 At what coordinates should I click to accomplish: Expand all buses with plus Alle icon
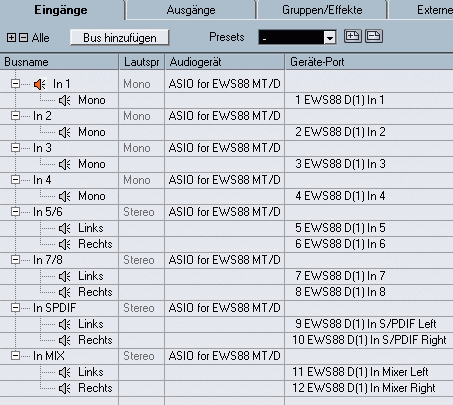point(11,37)
